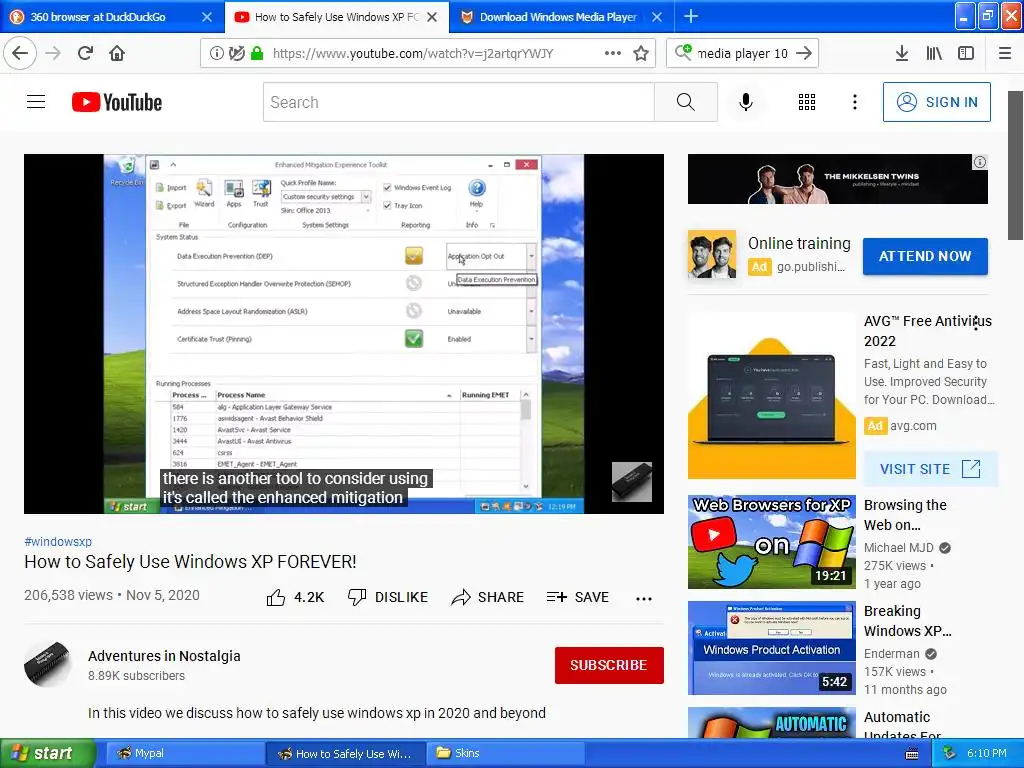Open the browser library icon

coord(934,54)
